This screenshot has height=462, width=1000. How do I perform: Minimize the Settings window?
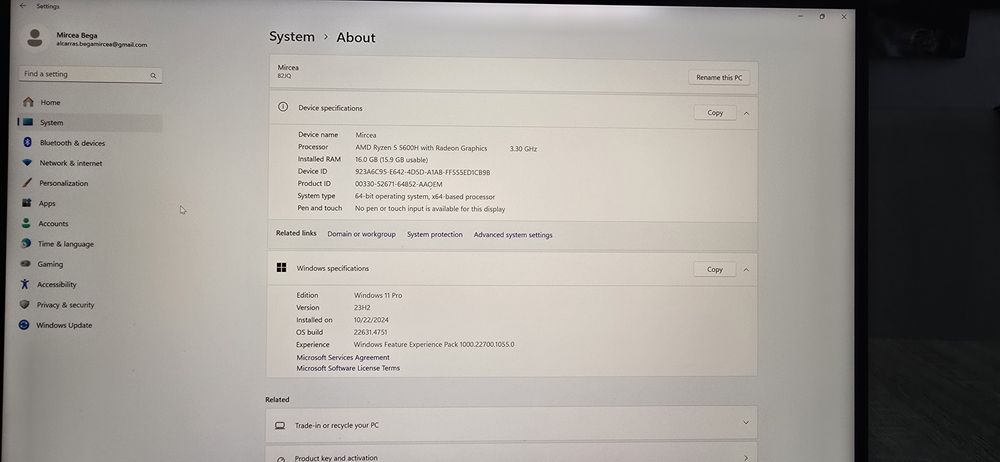click(x=801, y=15)
